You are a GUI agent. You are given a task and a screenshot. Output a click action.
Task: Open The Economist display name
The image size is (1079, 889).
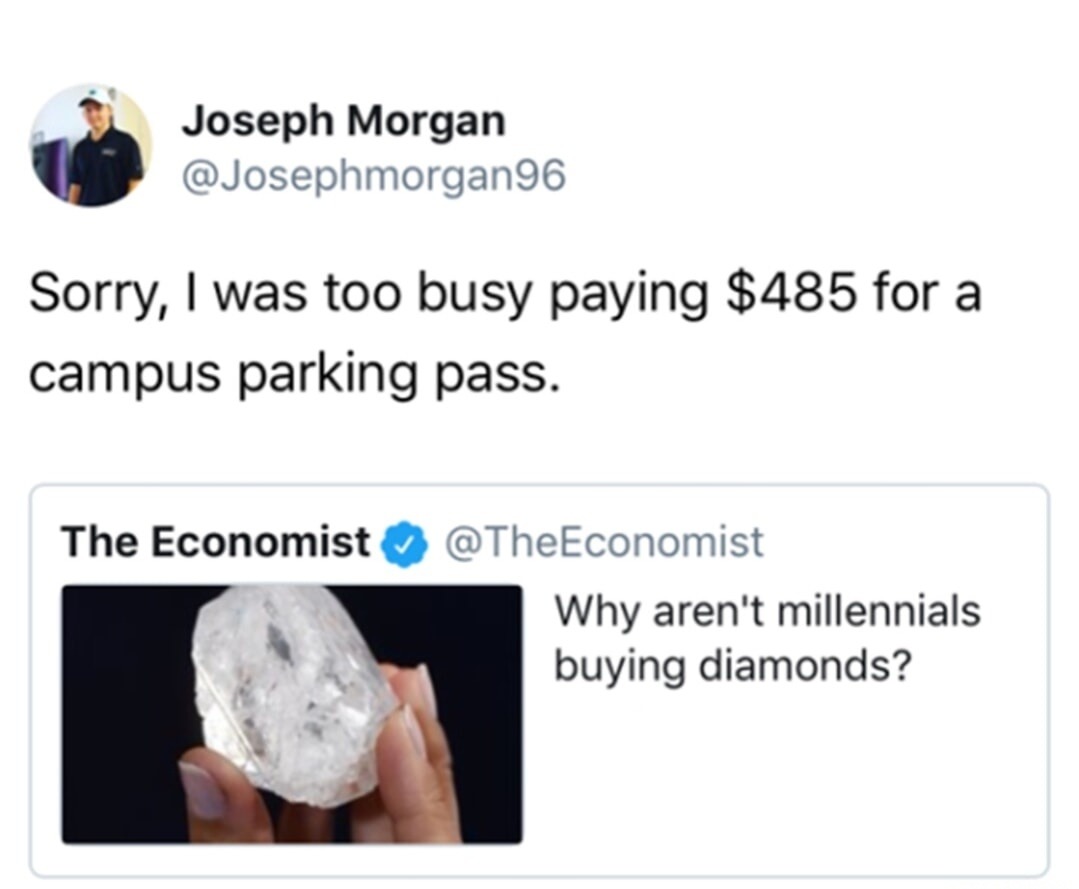tap(220, 542)
